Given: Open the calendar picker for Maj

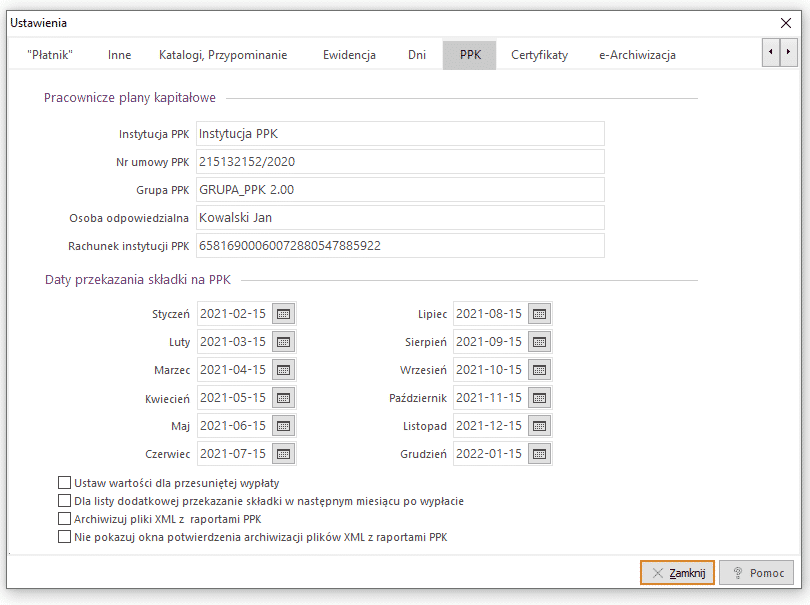Looking at the screenshot, I should pyautogui.click(x=283, y=426).
